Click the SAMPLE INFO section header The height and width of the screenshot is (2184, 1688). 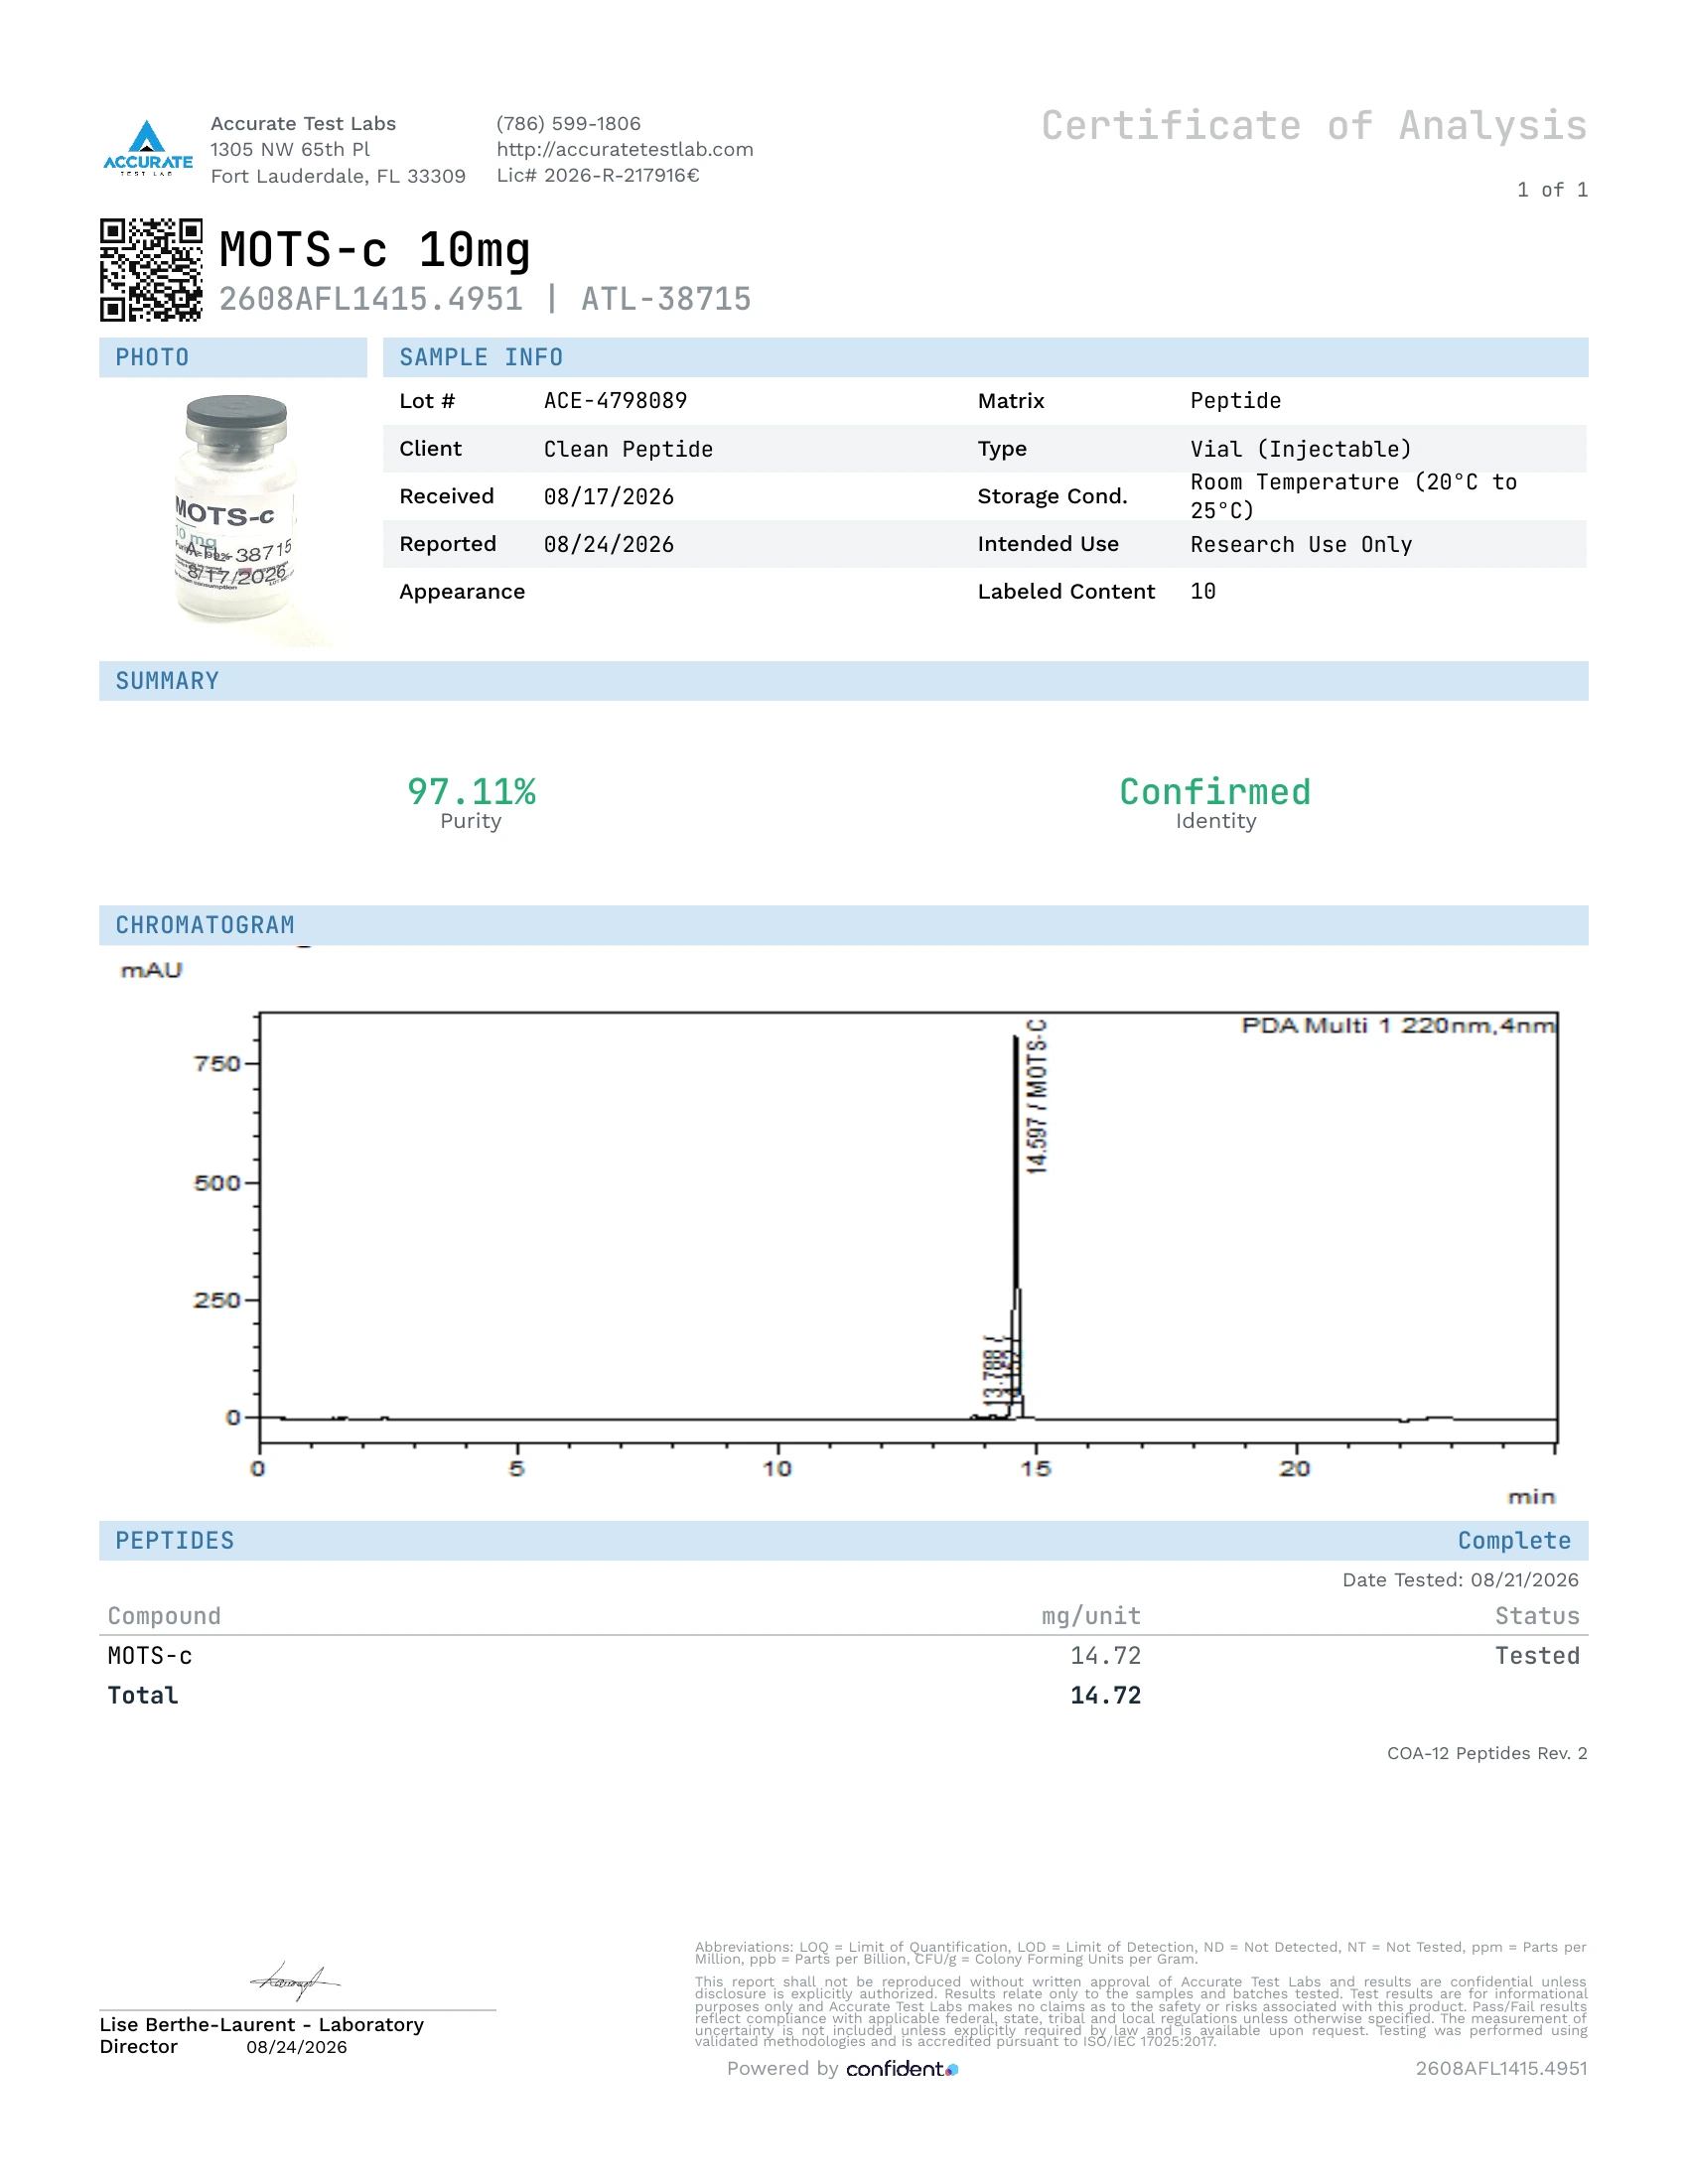(985, 357)
